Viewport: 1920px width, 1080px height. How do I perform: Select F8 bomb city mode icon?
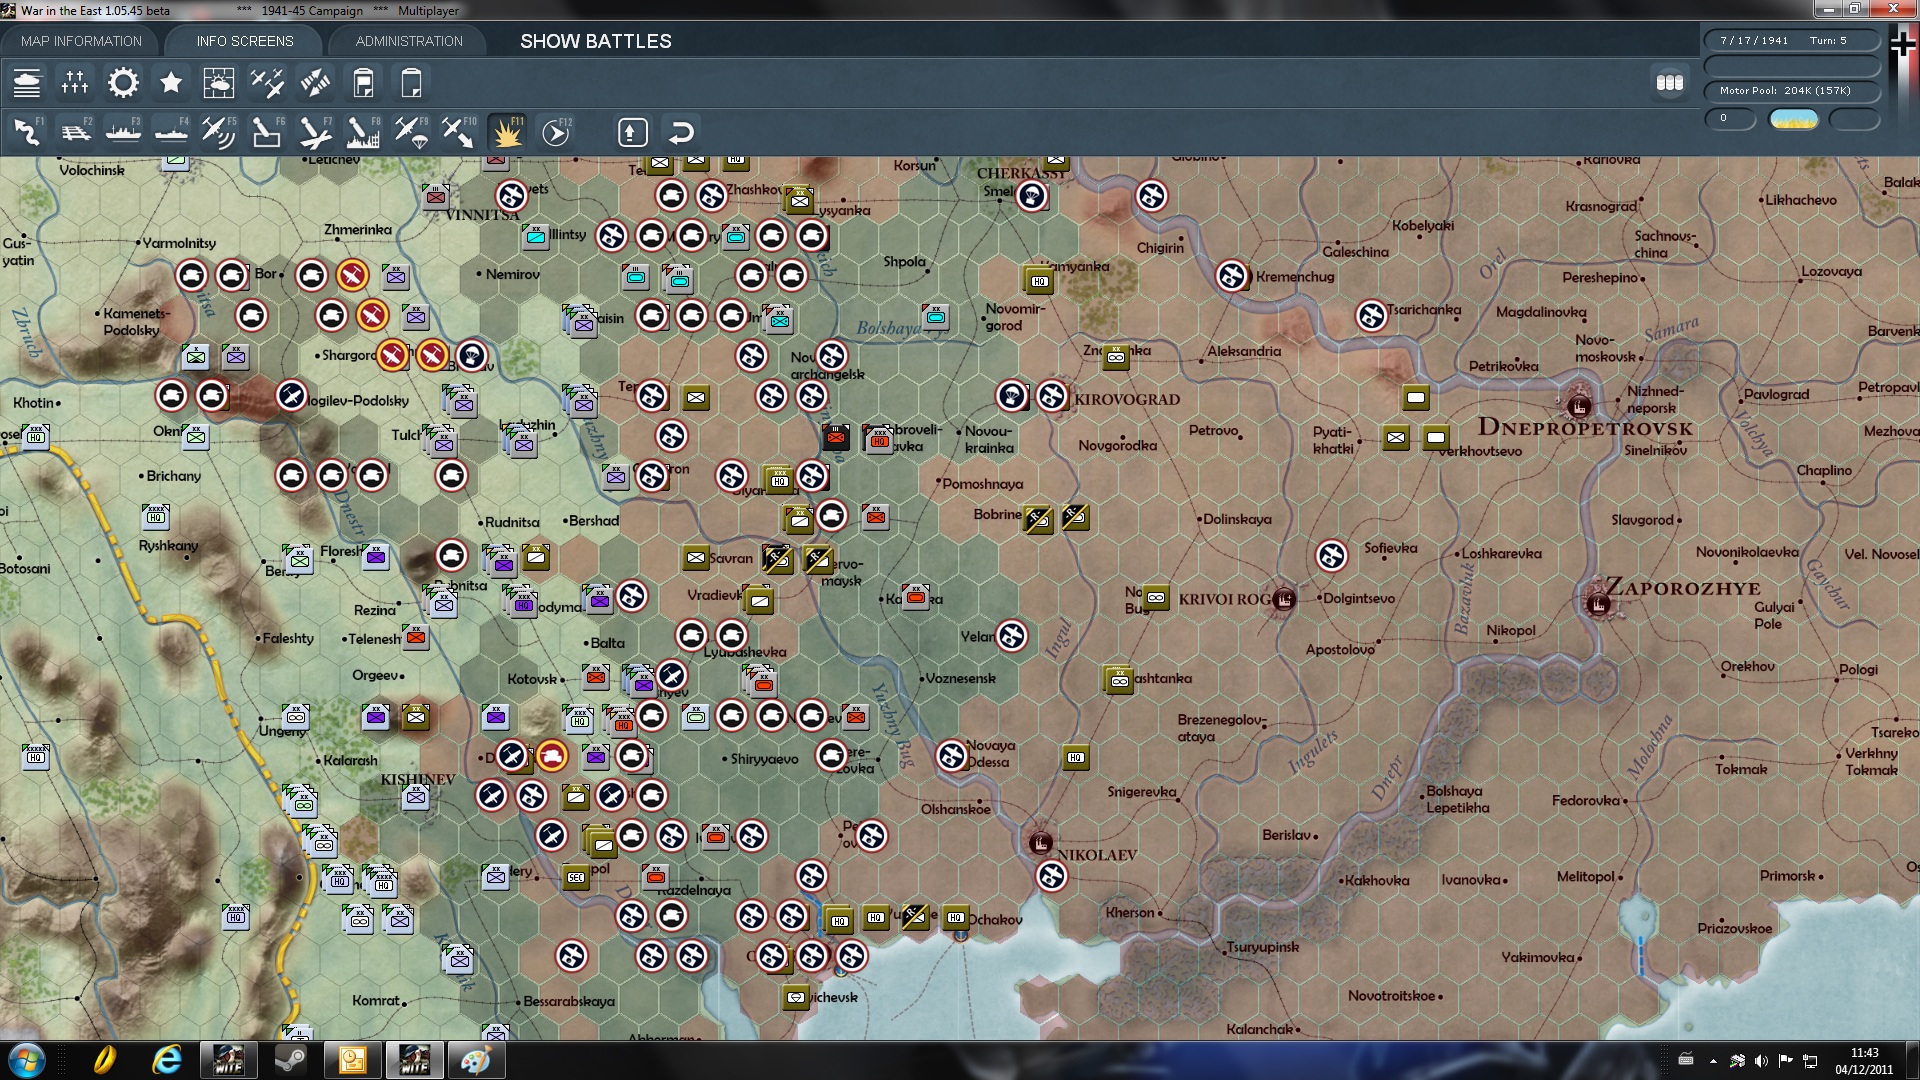pyautogui.click(x=363, y=132)
